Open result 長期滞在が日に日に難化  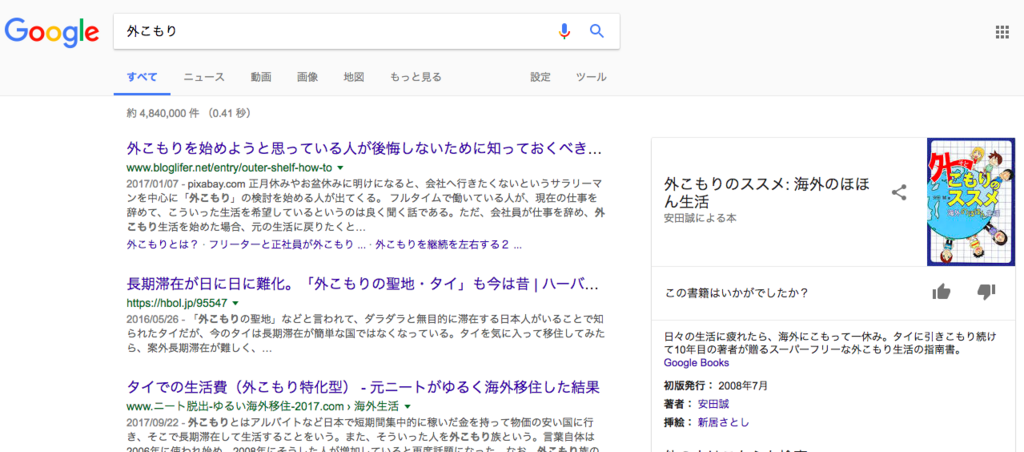coord(362,284)
